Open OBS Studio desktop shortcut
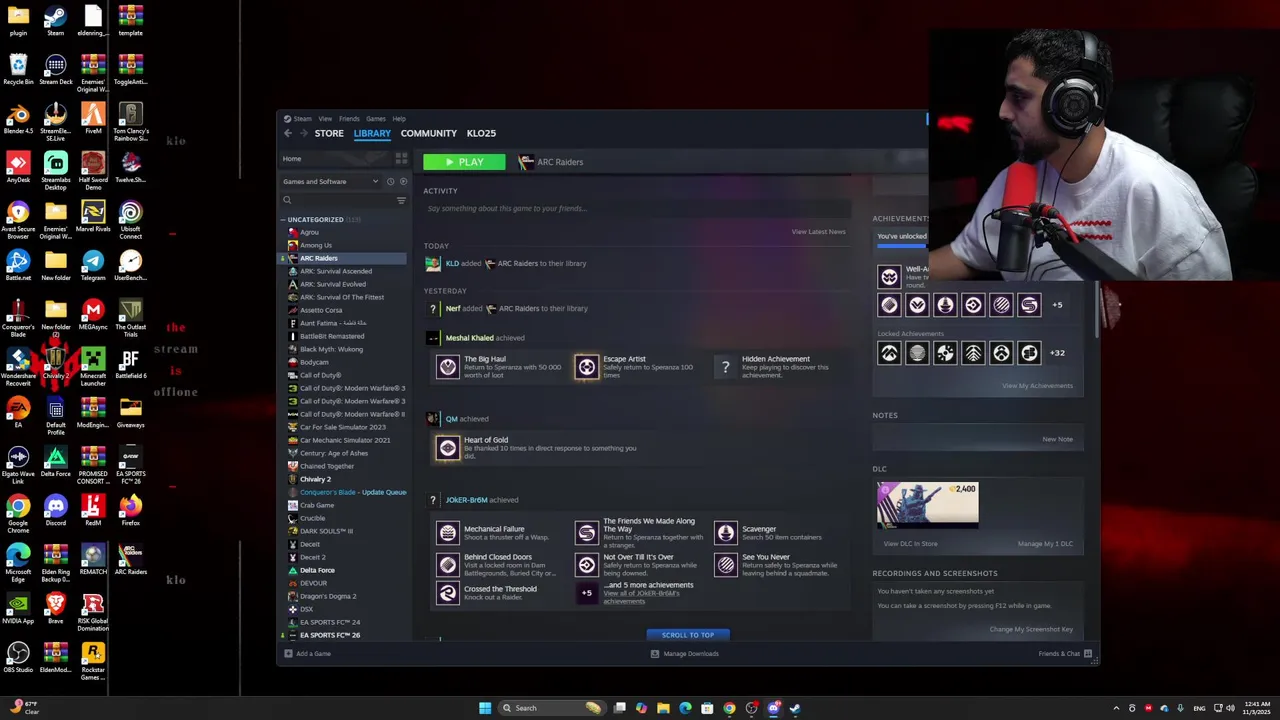 18,658
